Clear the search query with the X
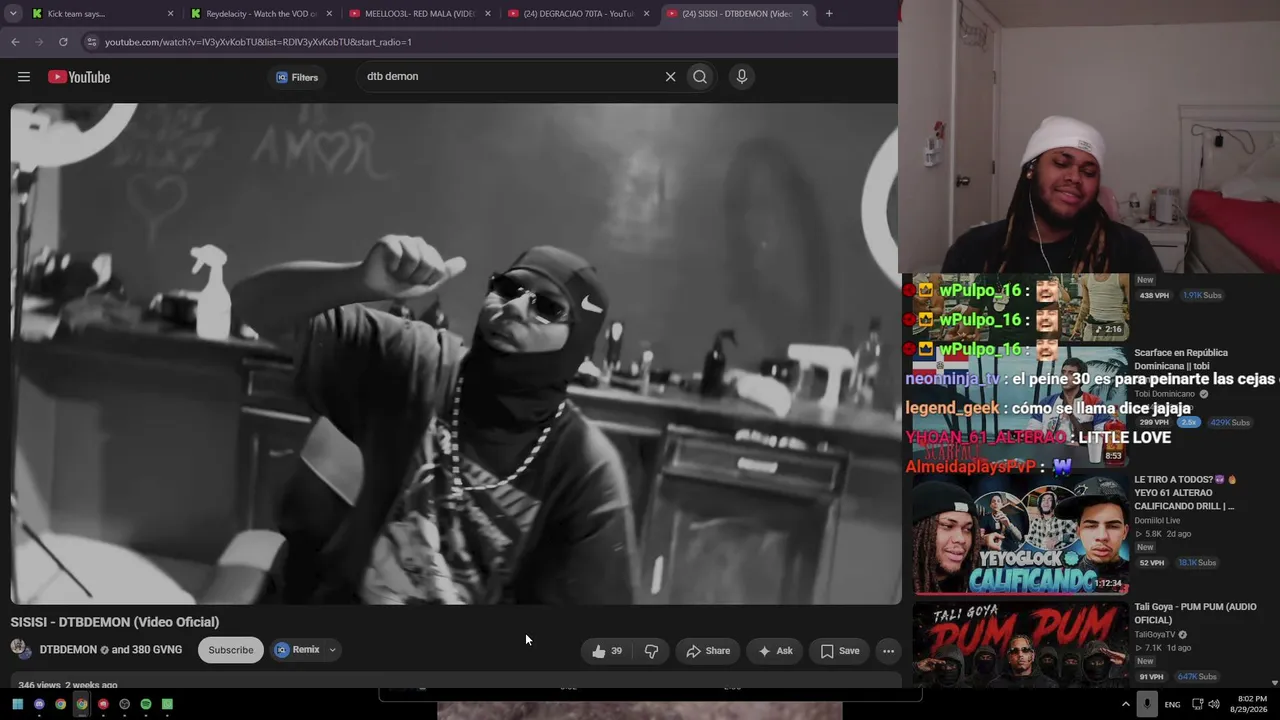1280x720 pixels. click(x=670, y=77)
